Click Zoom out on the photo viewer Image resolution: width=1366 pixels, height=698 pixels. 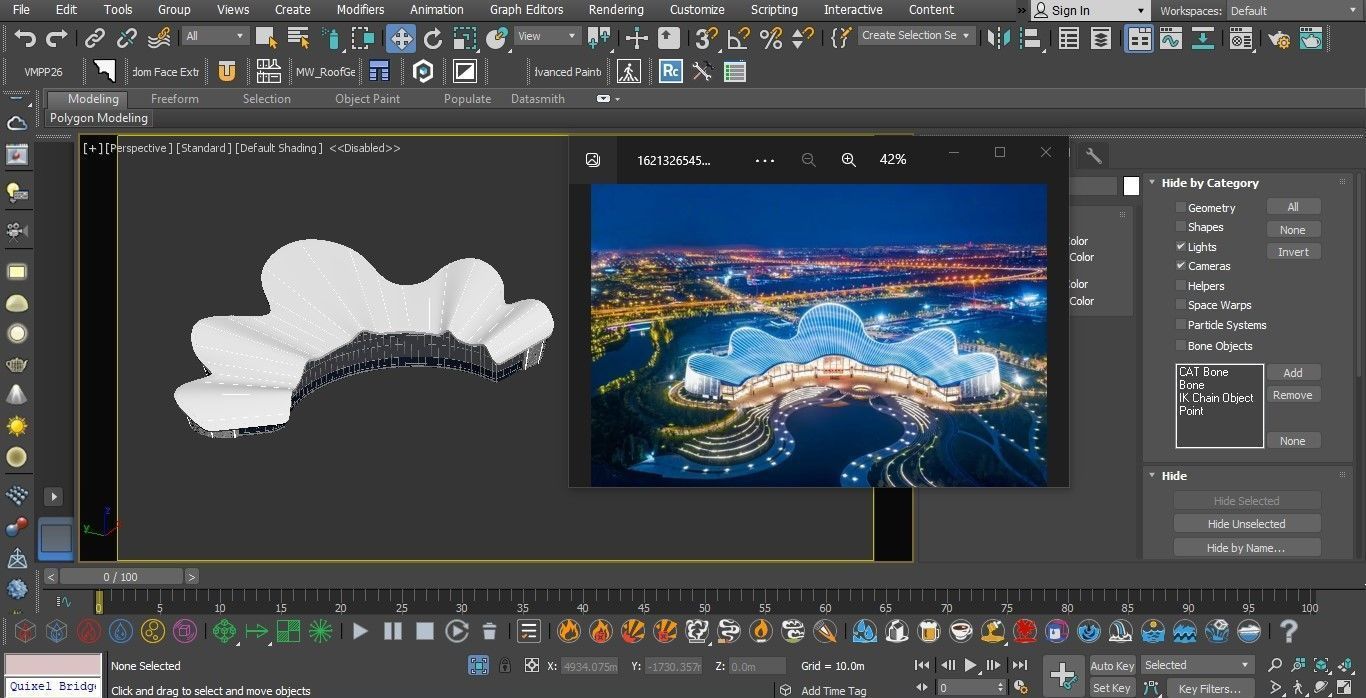(809, 160)
